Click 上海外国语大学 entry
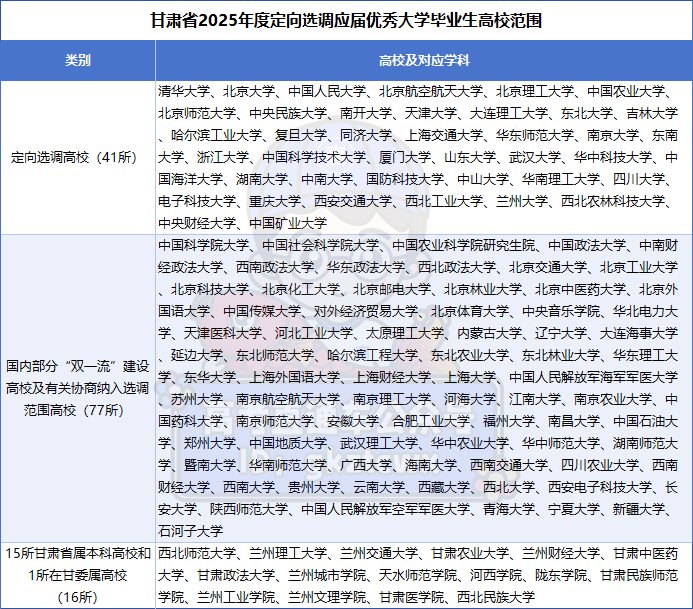693x609 pixels. pos(294,377)
